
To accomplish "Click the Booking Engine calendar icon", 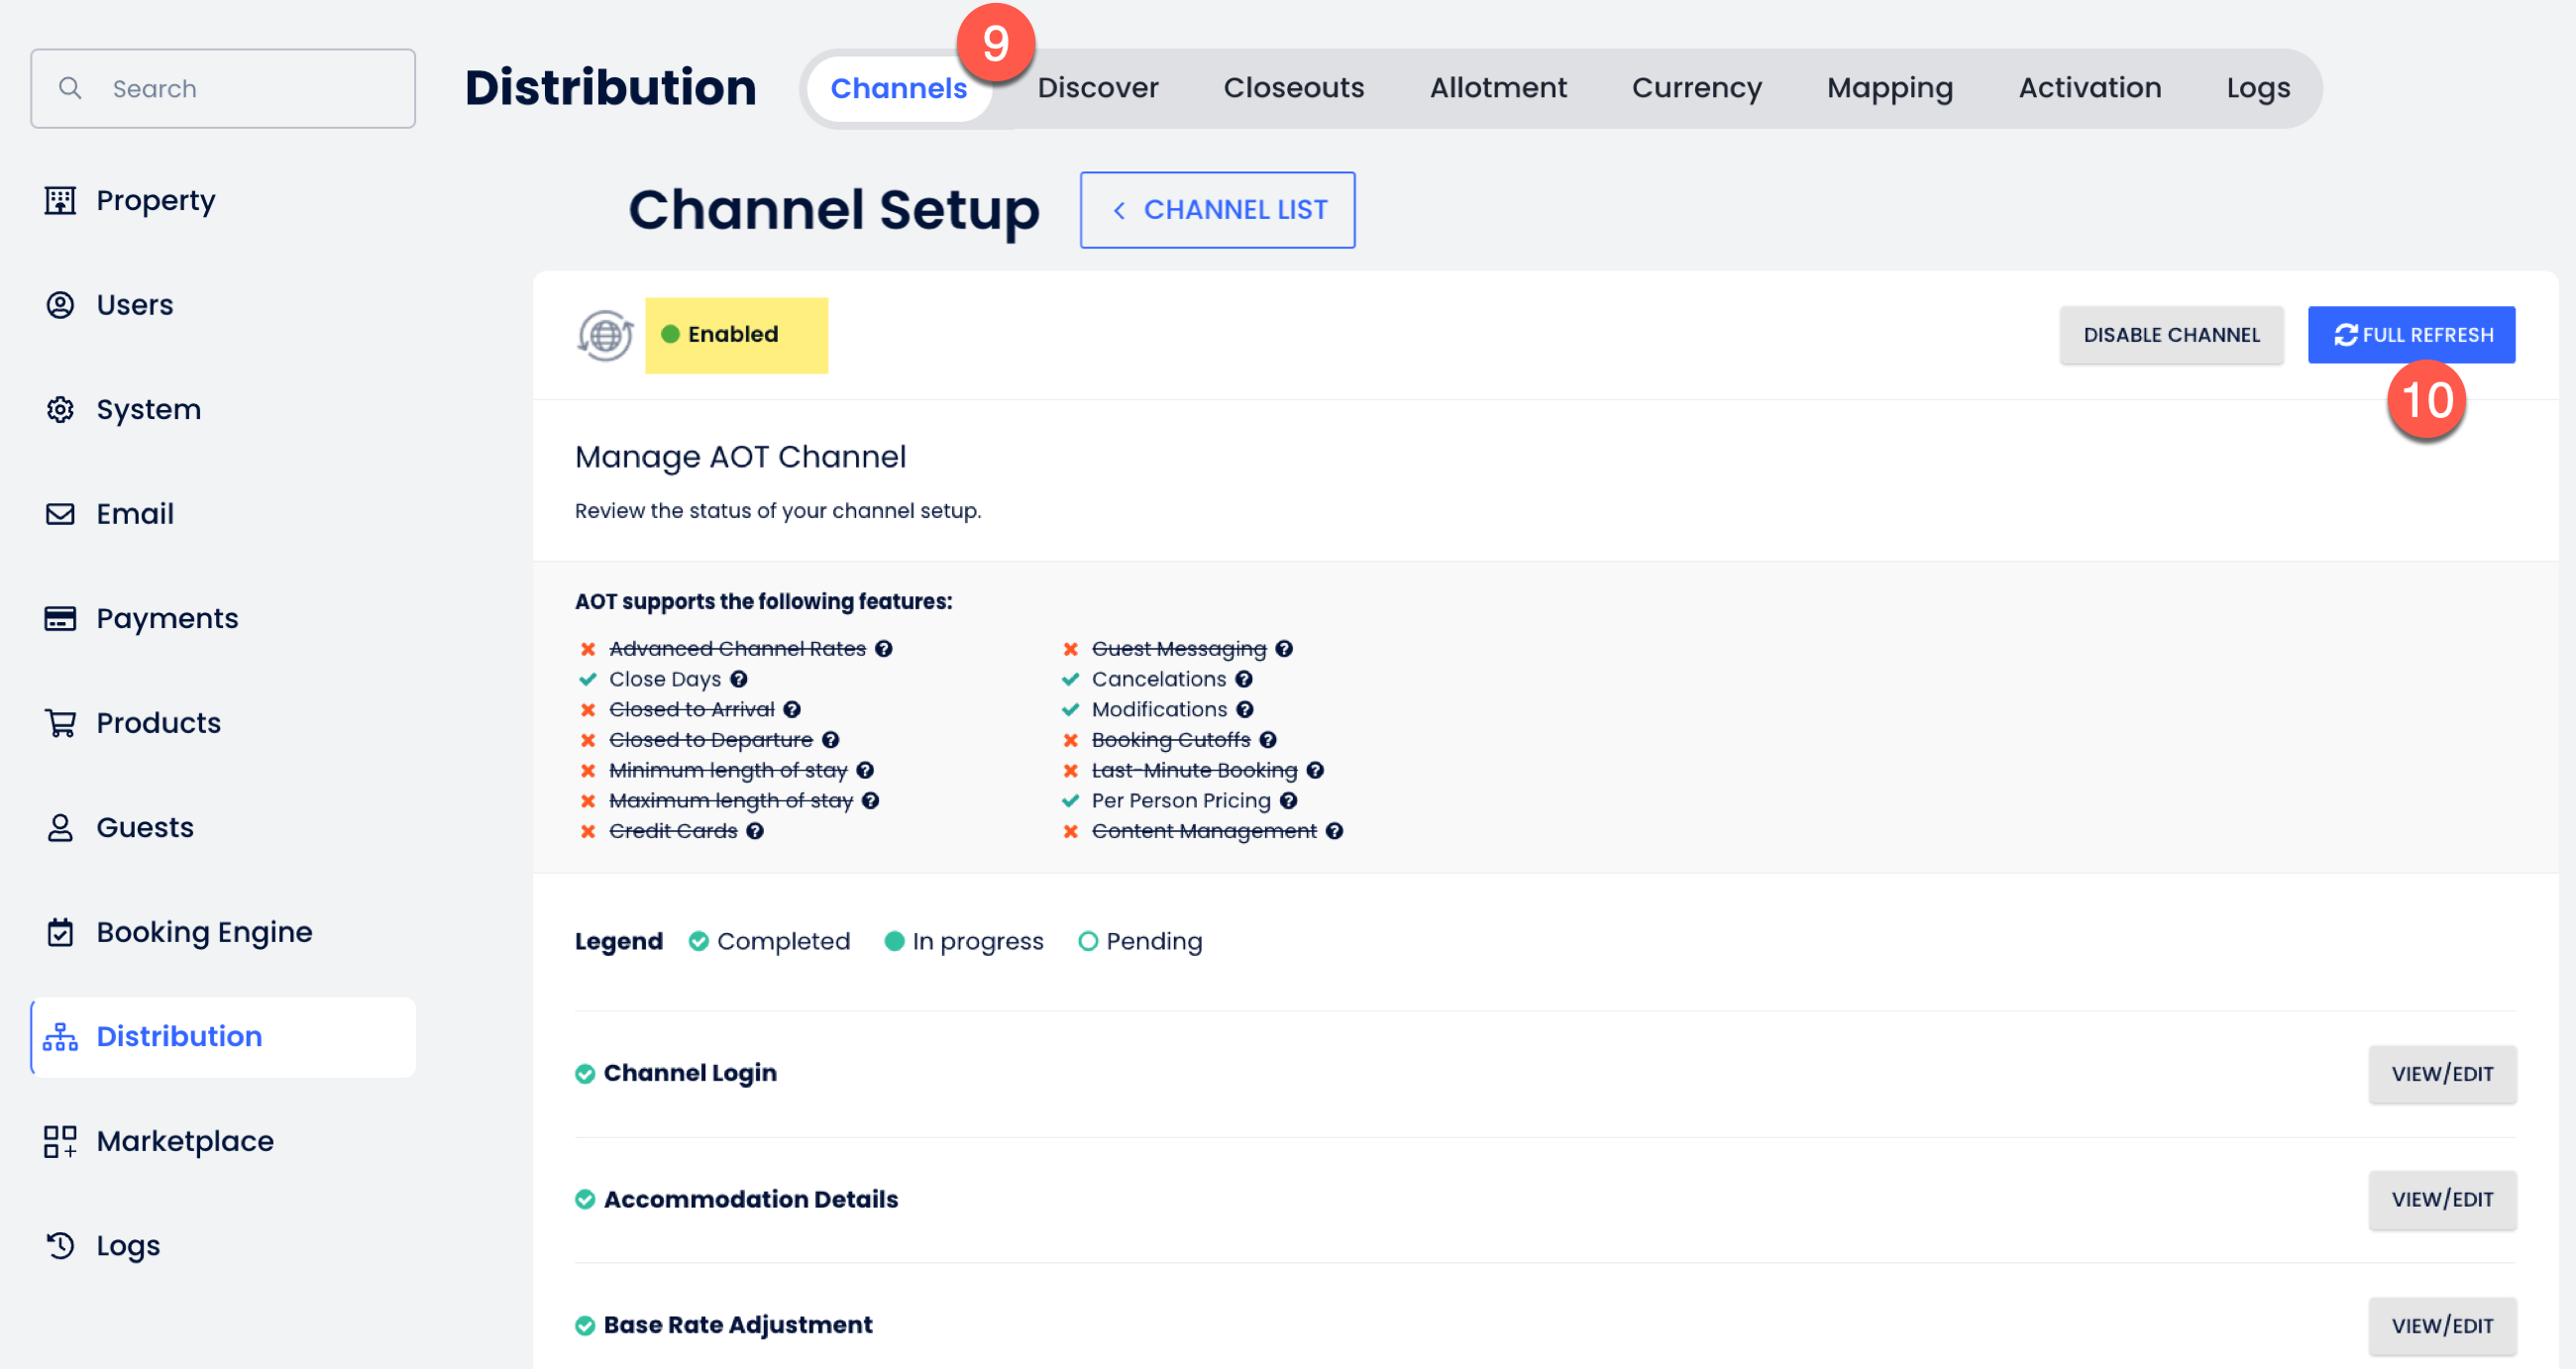I will coord(60,932).
